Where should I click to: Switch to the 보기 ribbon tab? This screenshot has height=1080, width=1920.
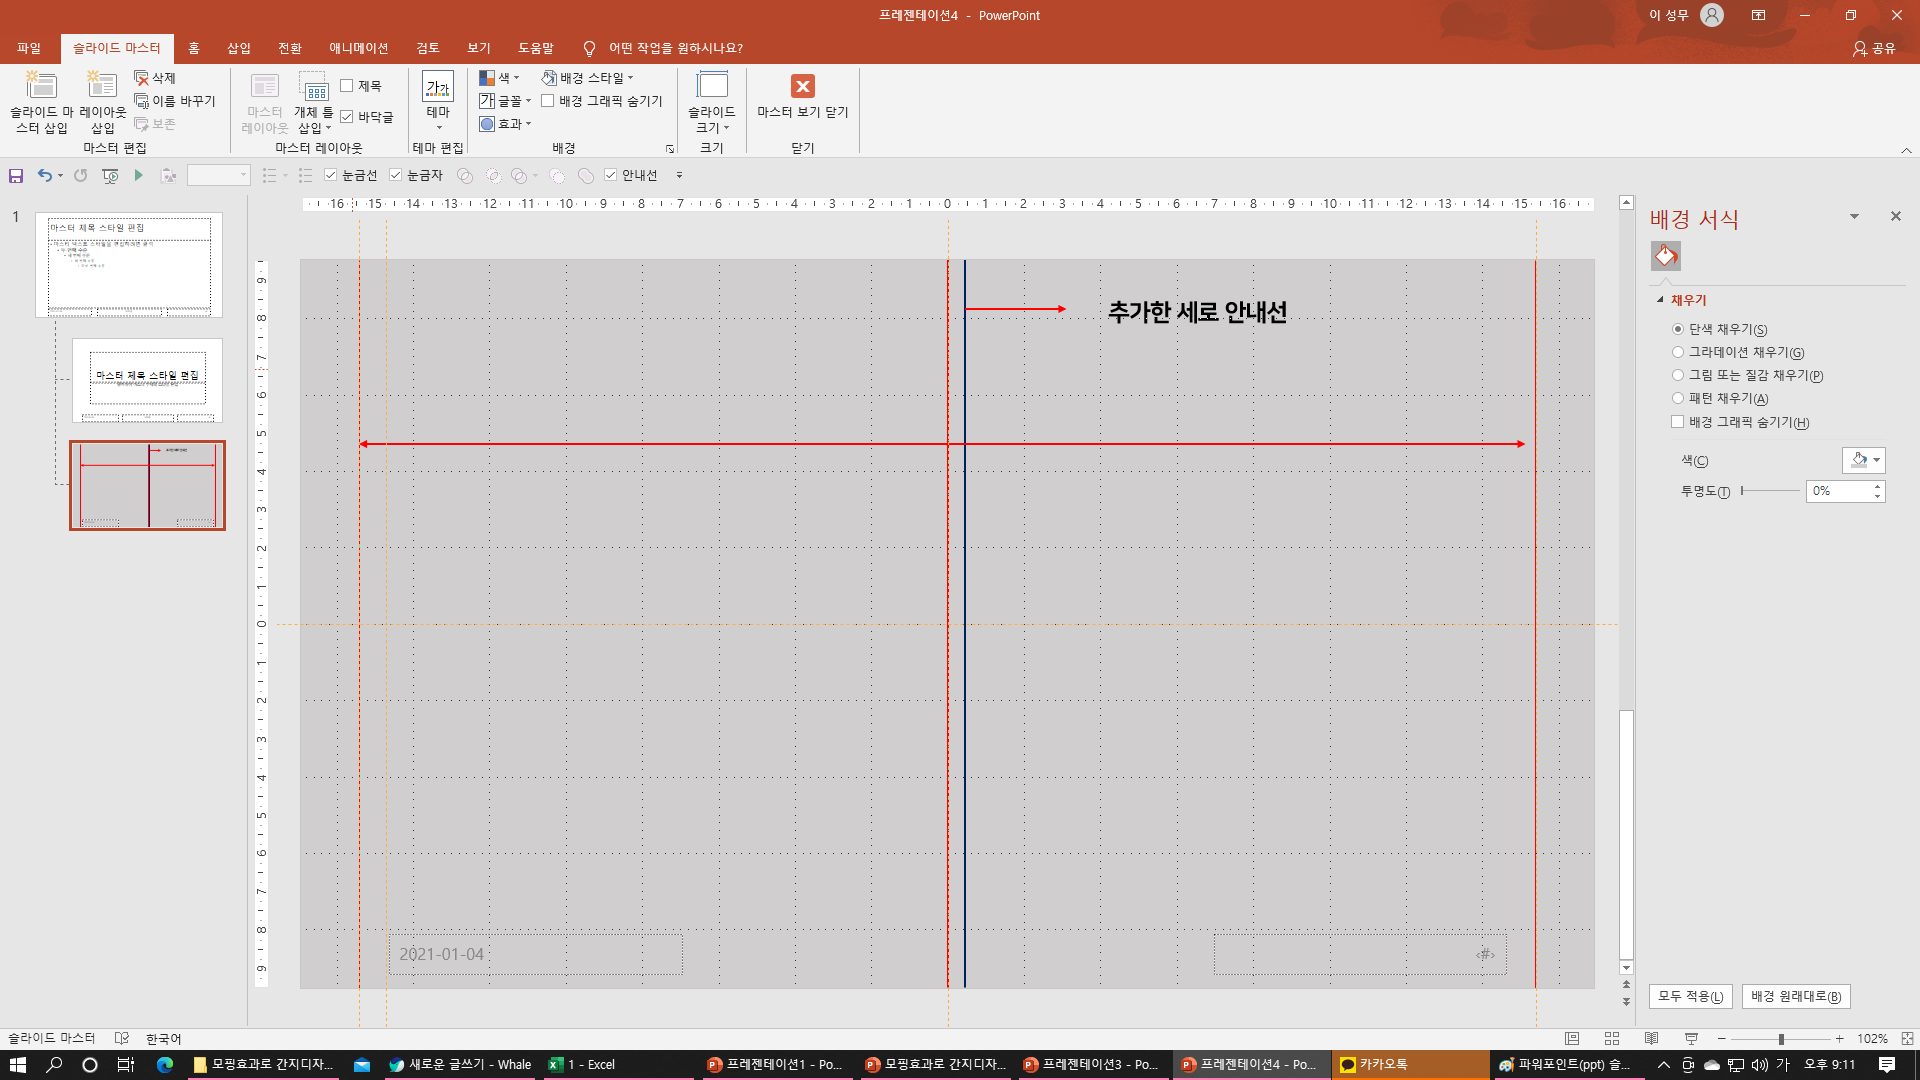(x=478, y=48)
